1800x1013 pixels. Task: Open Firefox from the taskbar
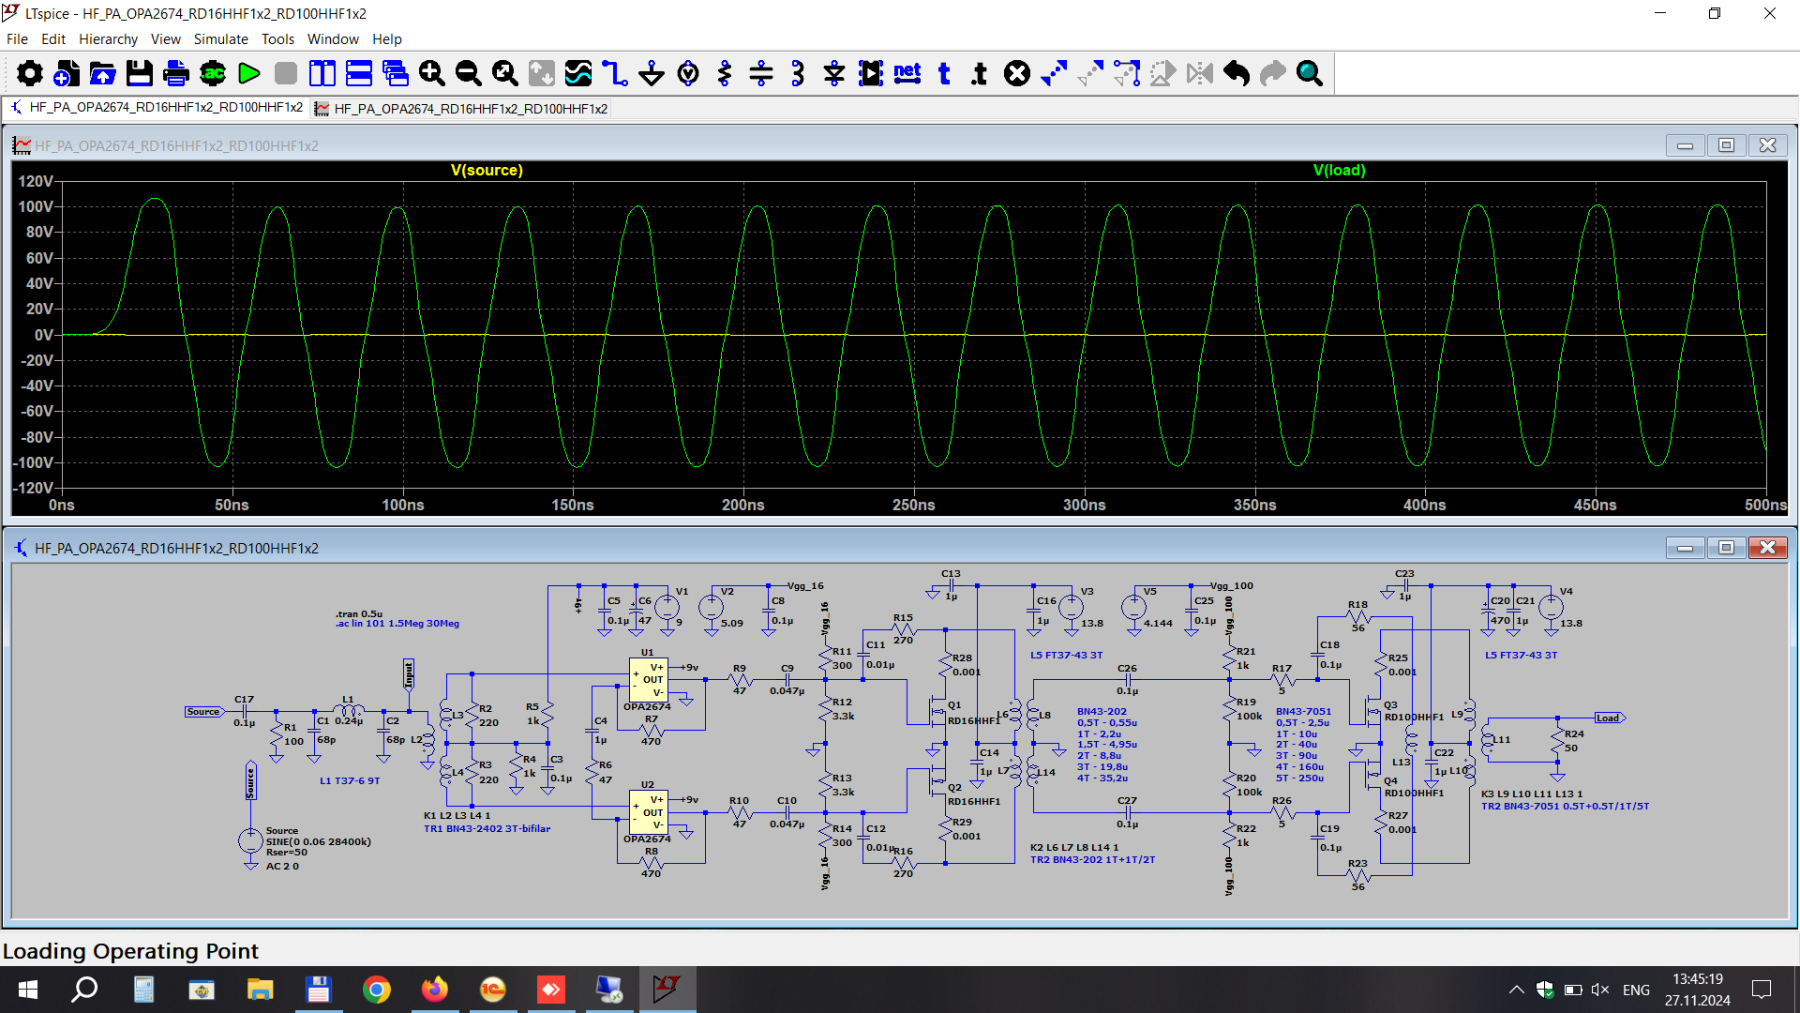435,989
